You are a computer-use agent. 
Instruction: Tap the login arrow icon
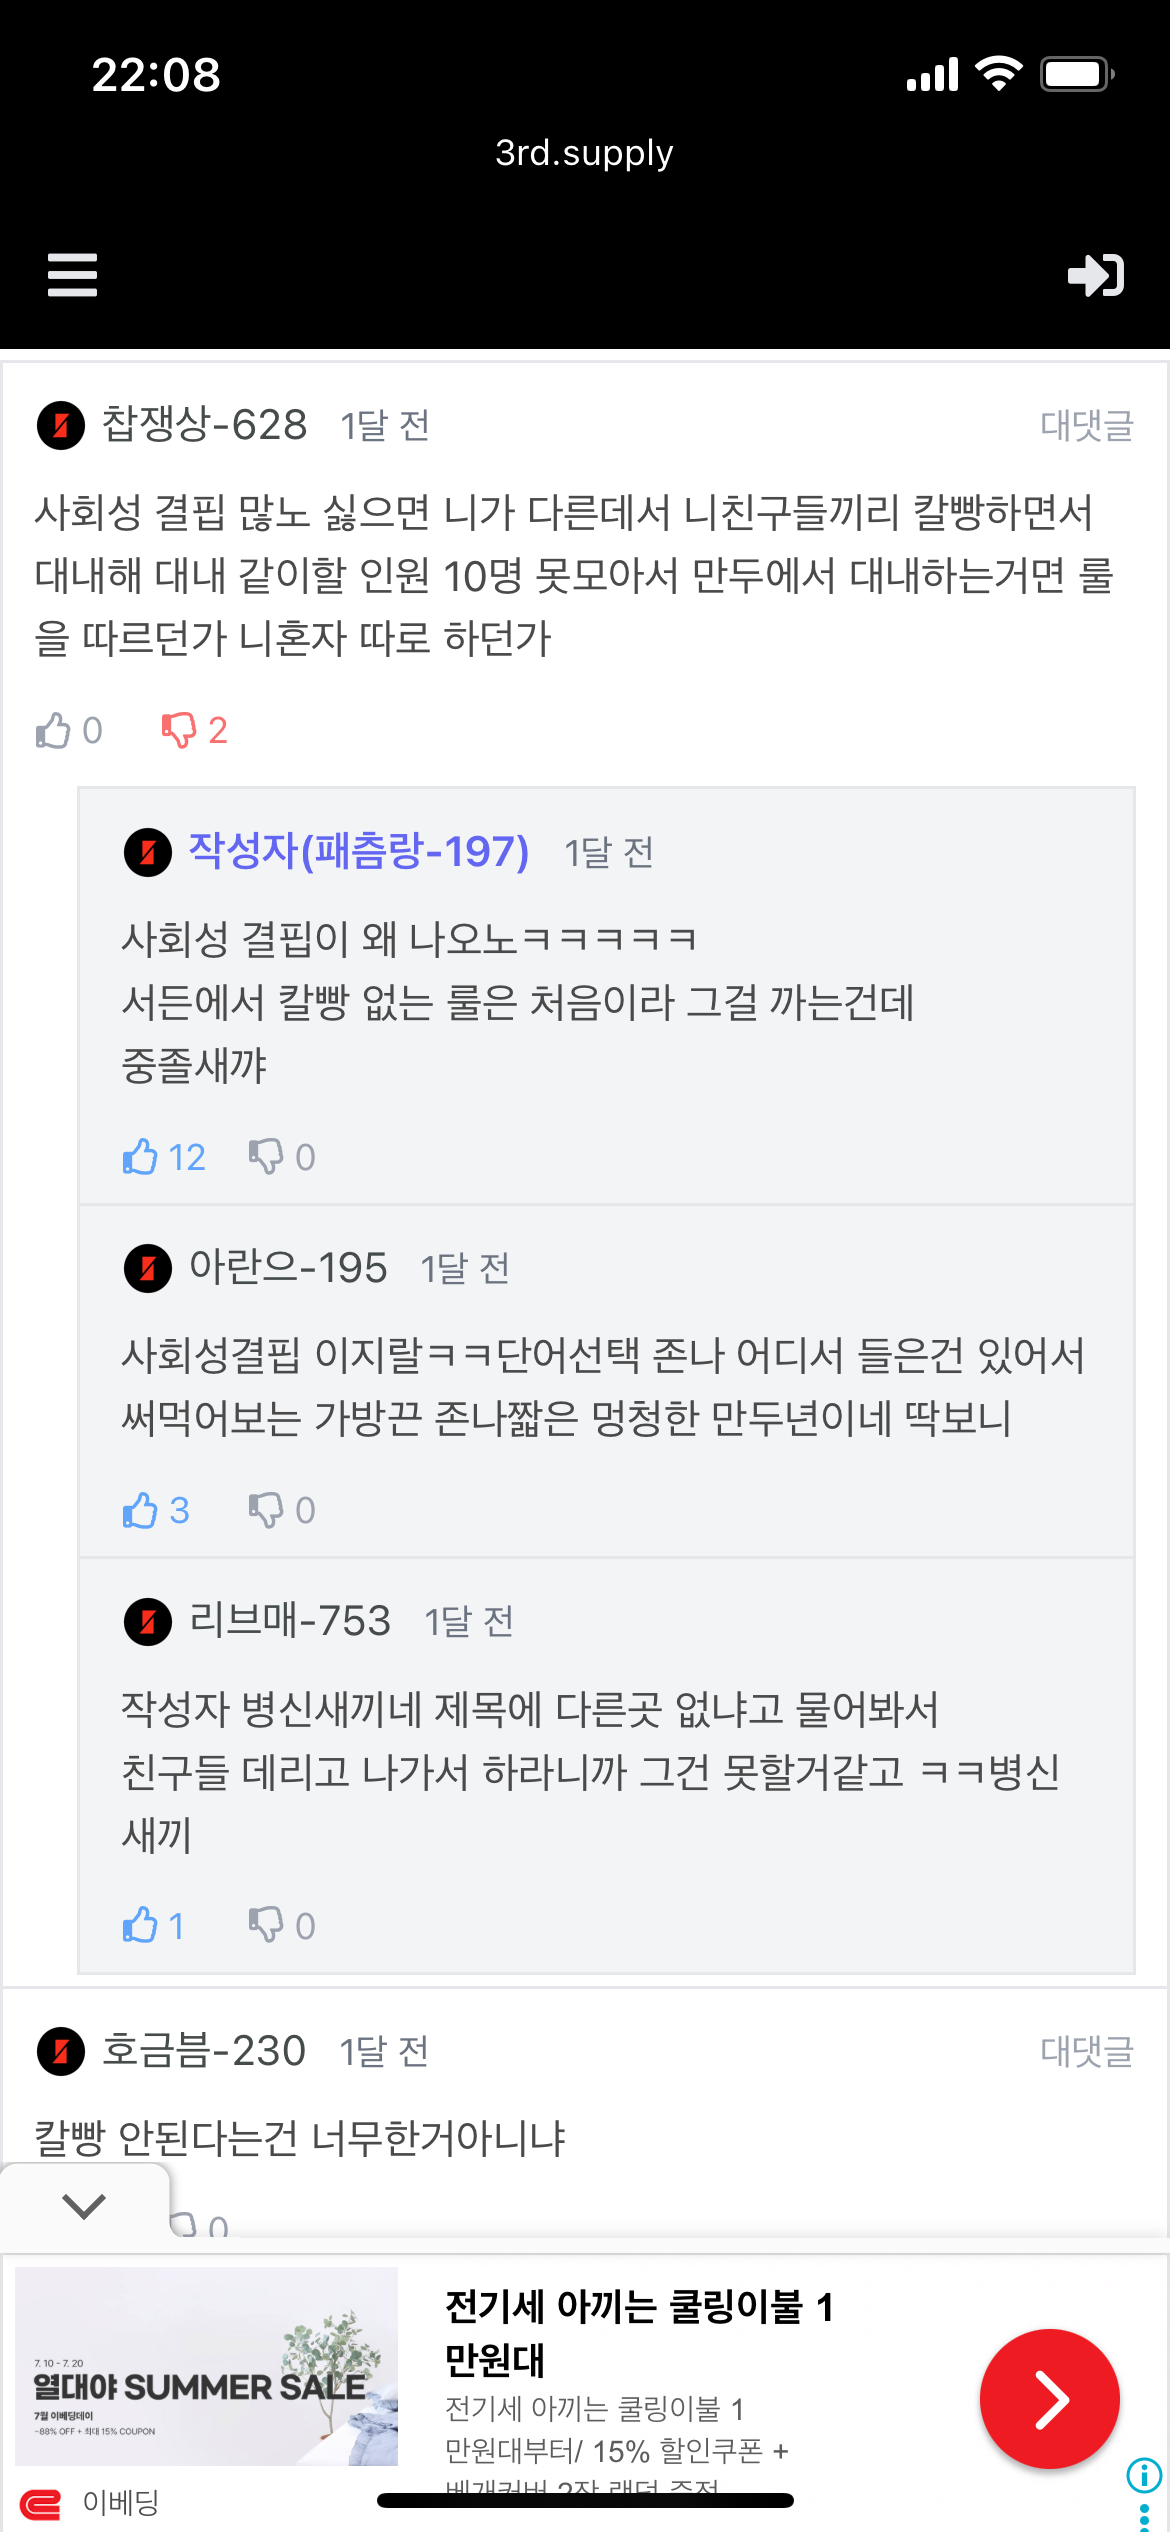[1096, 275]
